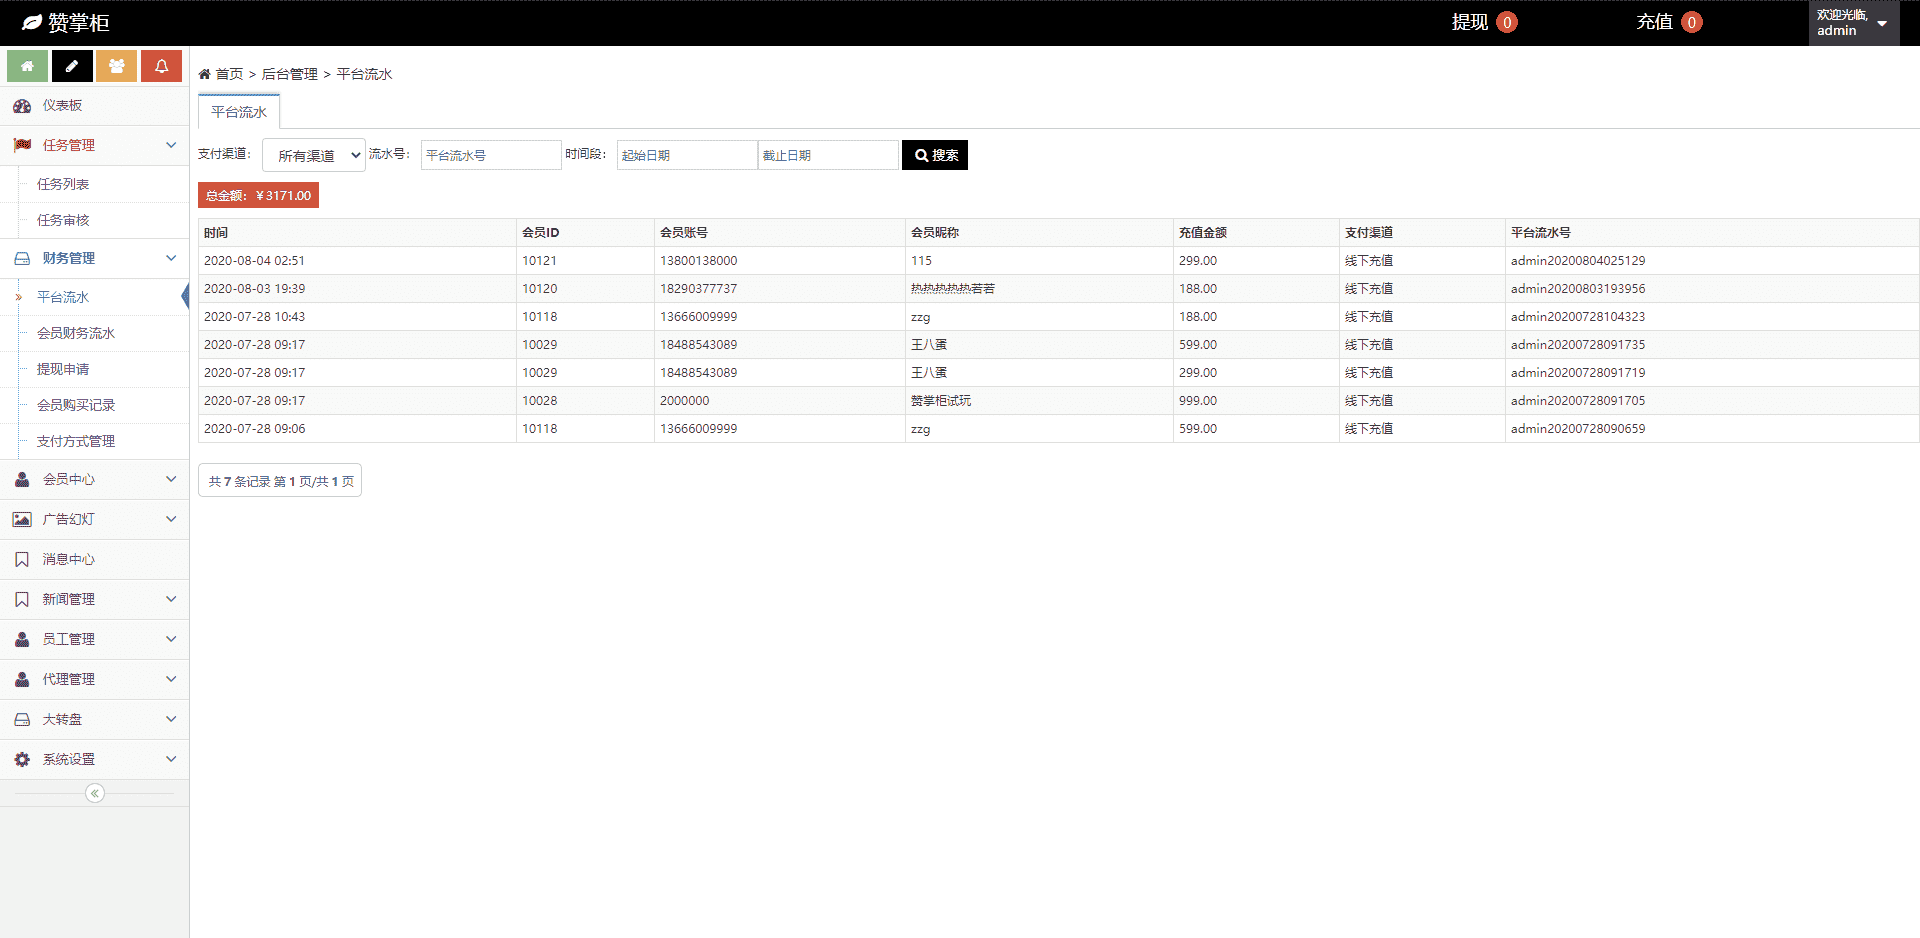Click the orange users group icon
The image size is (1920, 938).
pos(117,66)
